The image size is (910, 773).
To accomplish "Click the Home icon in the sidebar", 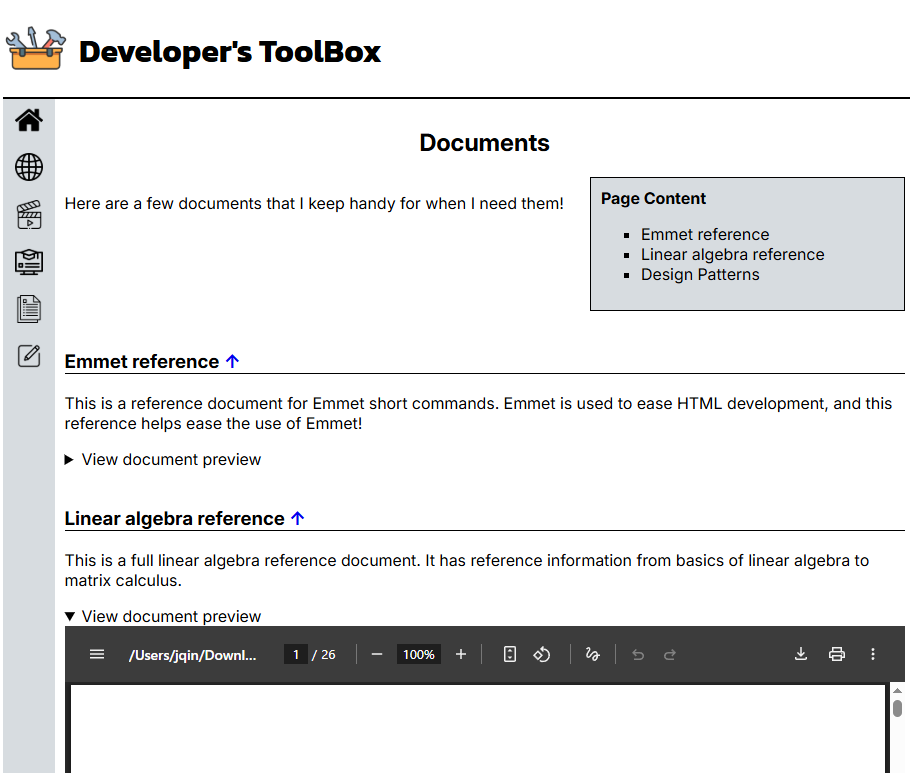I will click(29, 120).
